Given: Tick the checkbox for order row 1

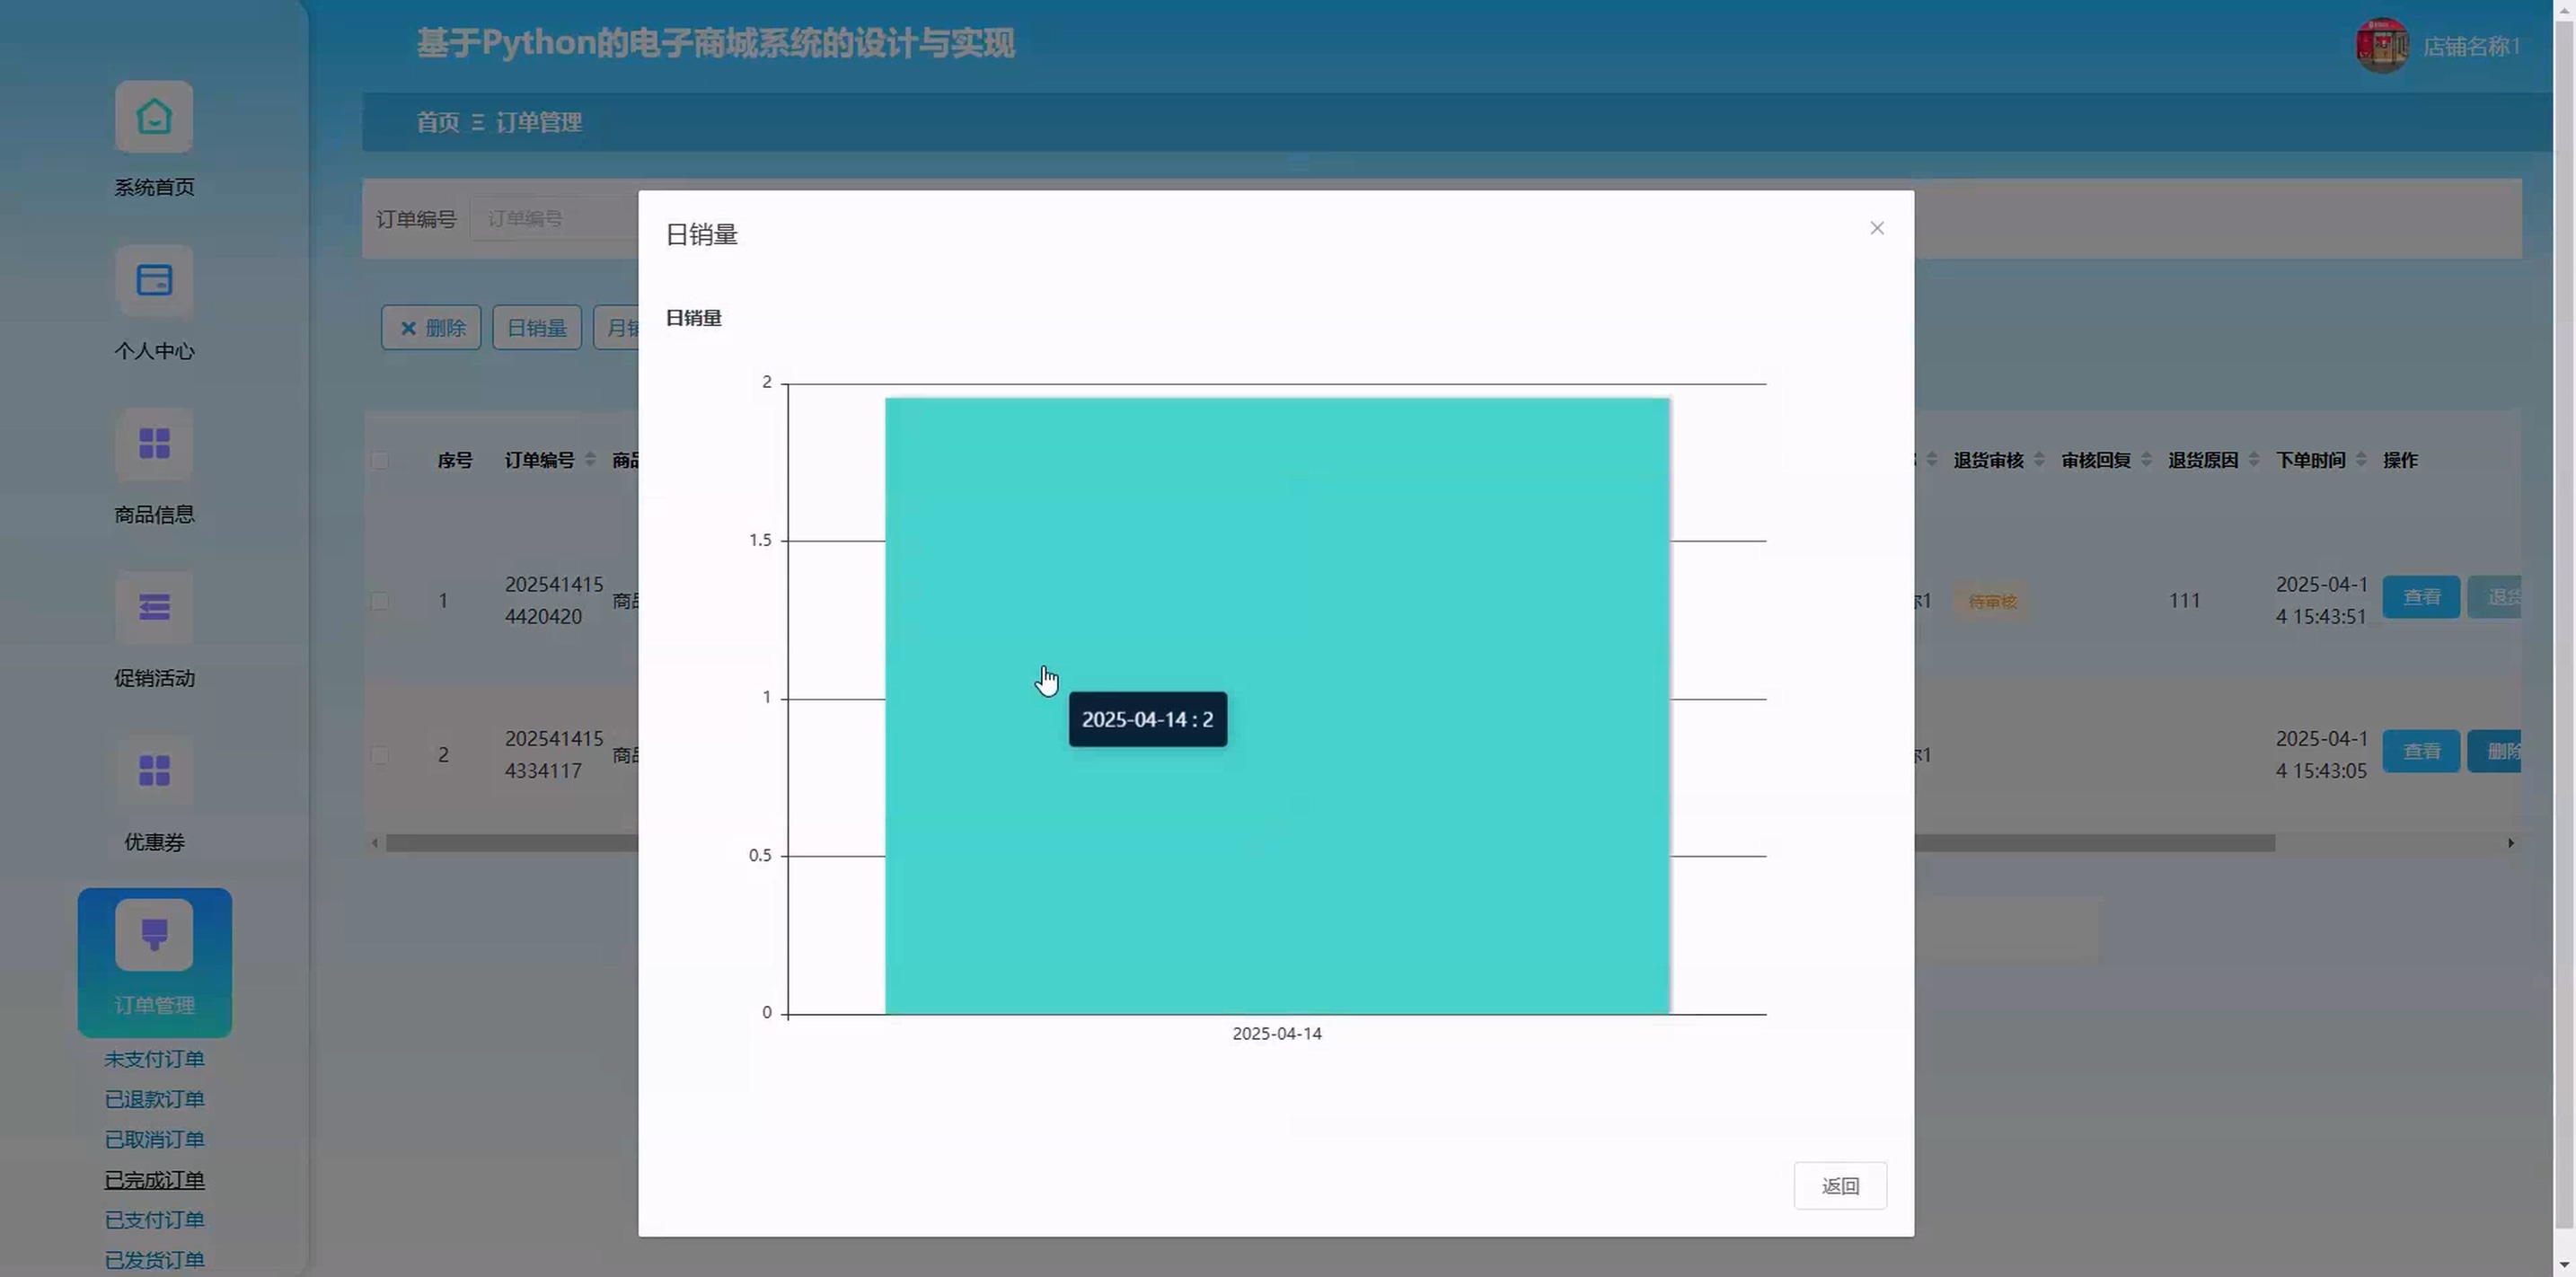Looking at the screenshot, I should tap(380, 601).
